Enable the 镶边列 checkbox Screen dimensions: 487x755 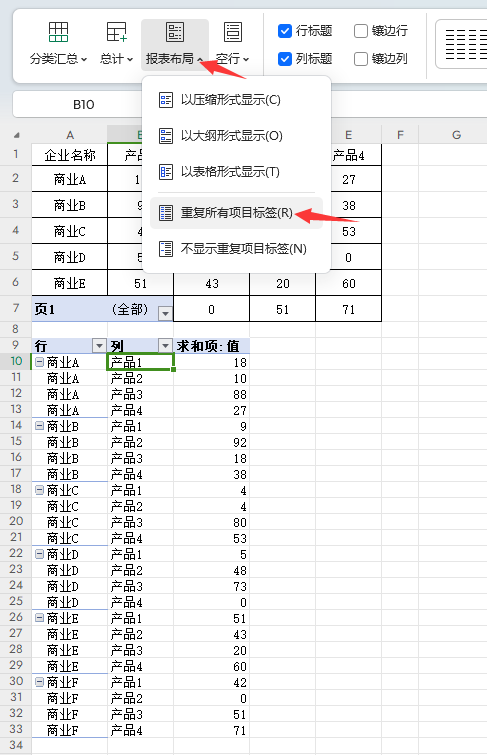[x=361, y=59]
